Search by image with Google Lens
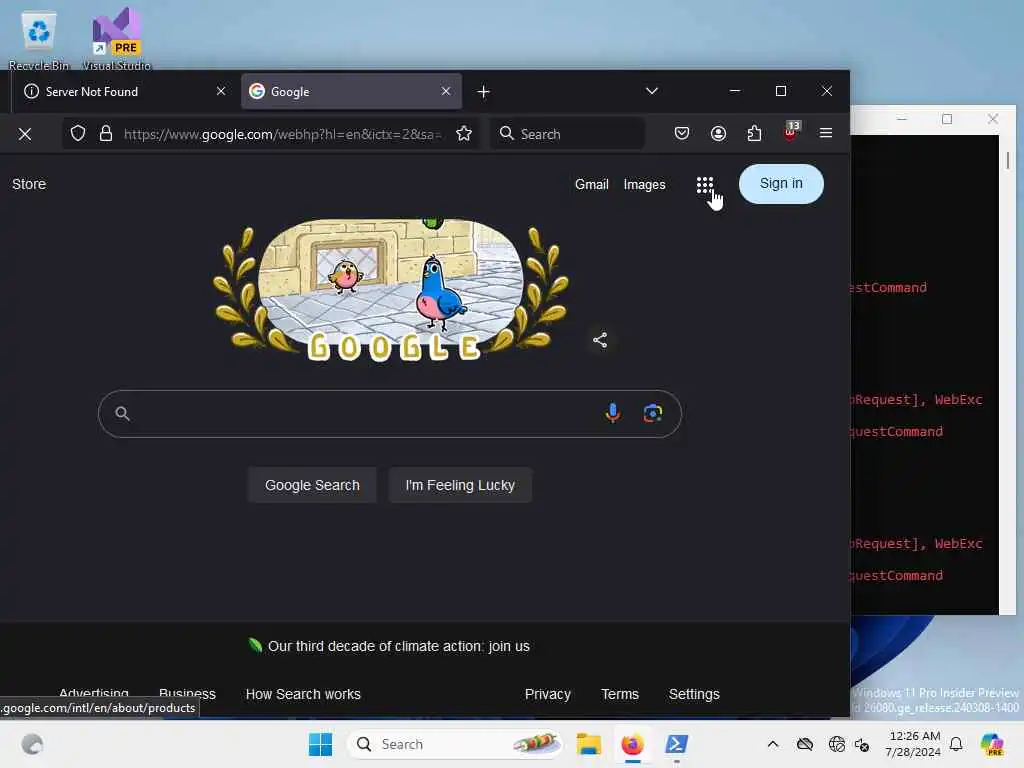 (x=652, y=413)
